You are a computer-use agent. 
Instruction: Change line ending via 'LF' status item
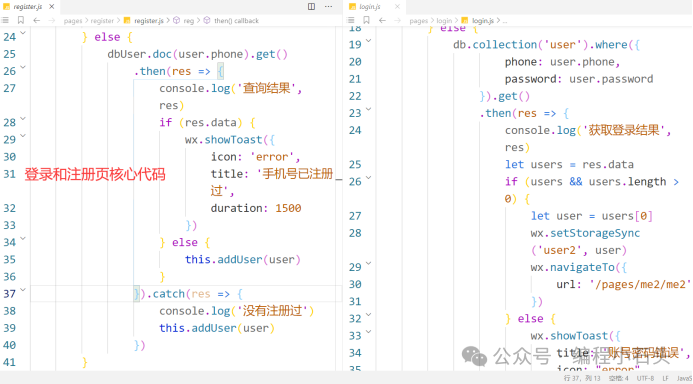click(665, 378)
